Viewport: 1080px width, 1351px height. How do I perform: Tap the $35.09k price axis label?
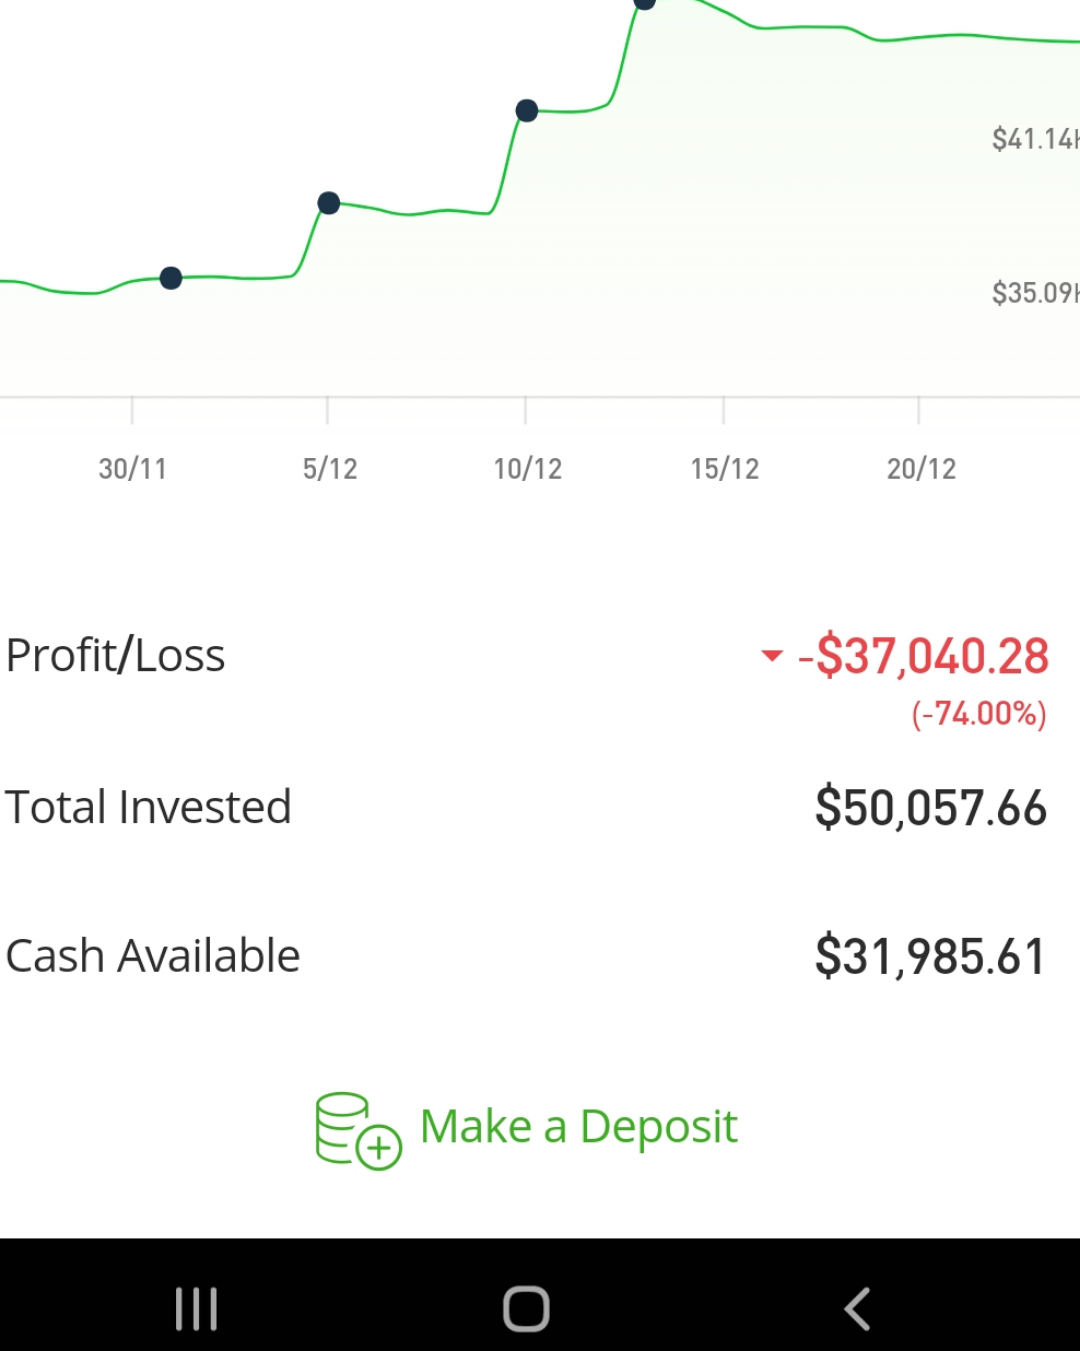point(1034,293)
